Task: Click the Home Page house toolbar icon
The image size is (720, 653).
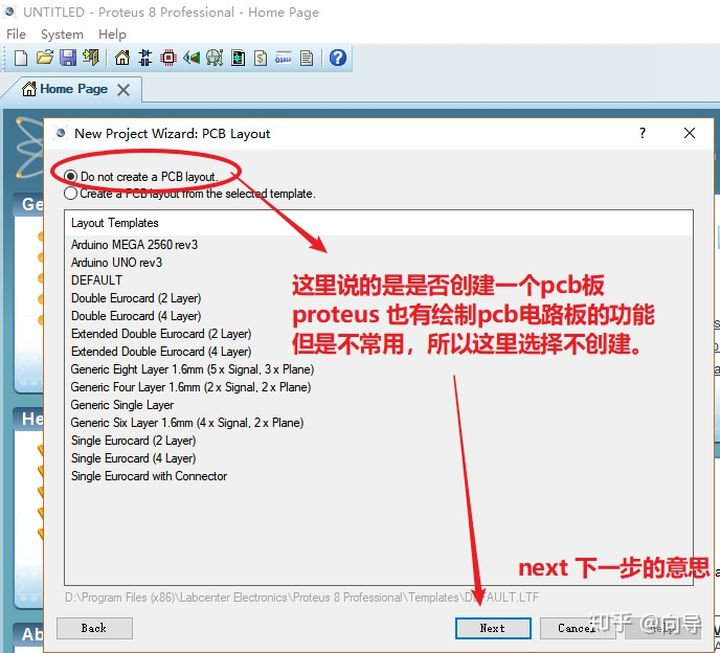Action: (122, 58)
